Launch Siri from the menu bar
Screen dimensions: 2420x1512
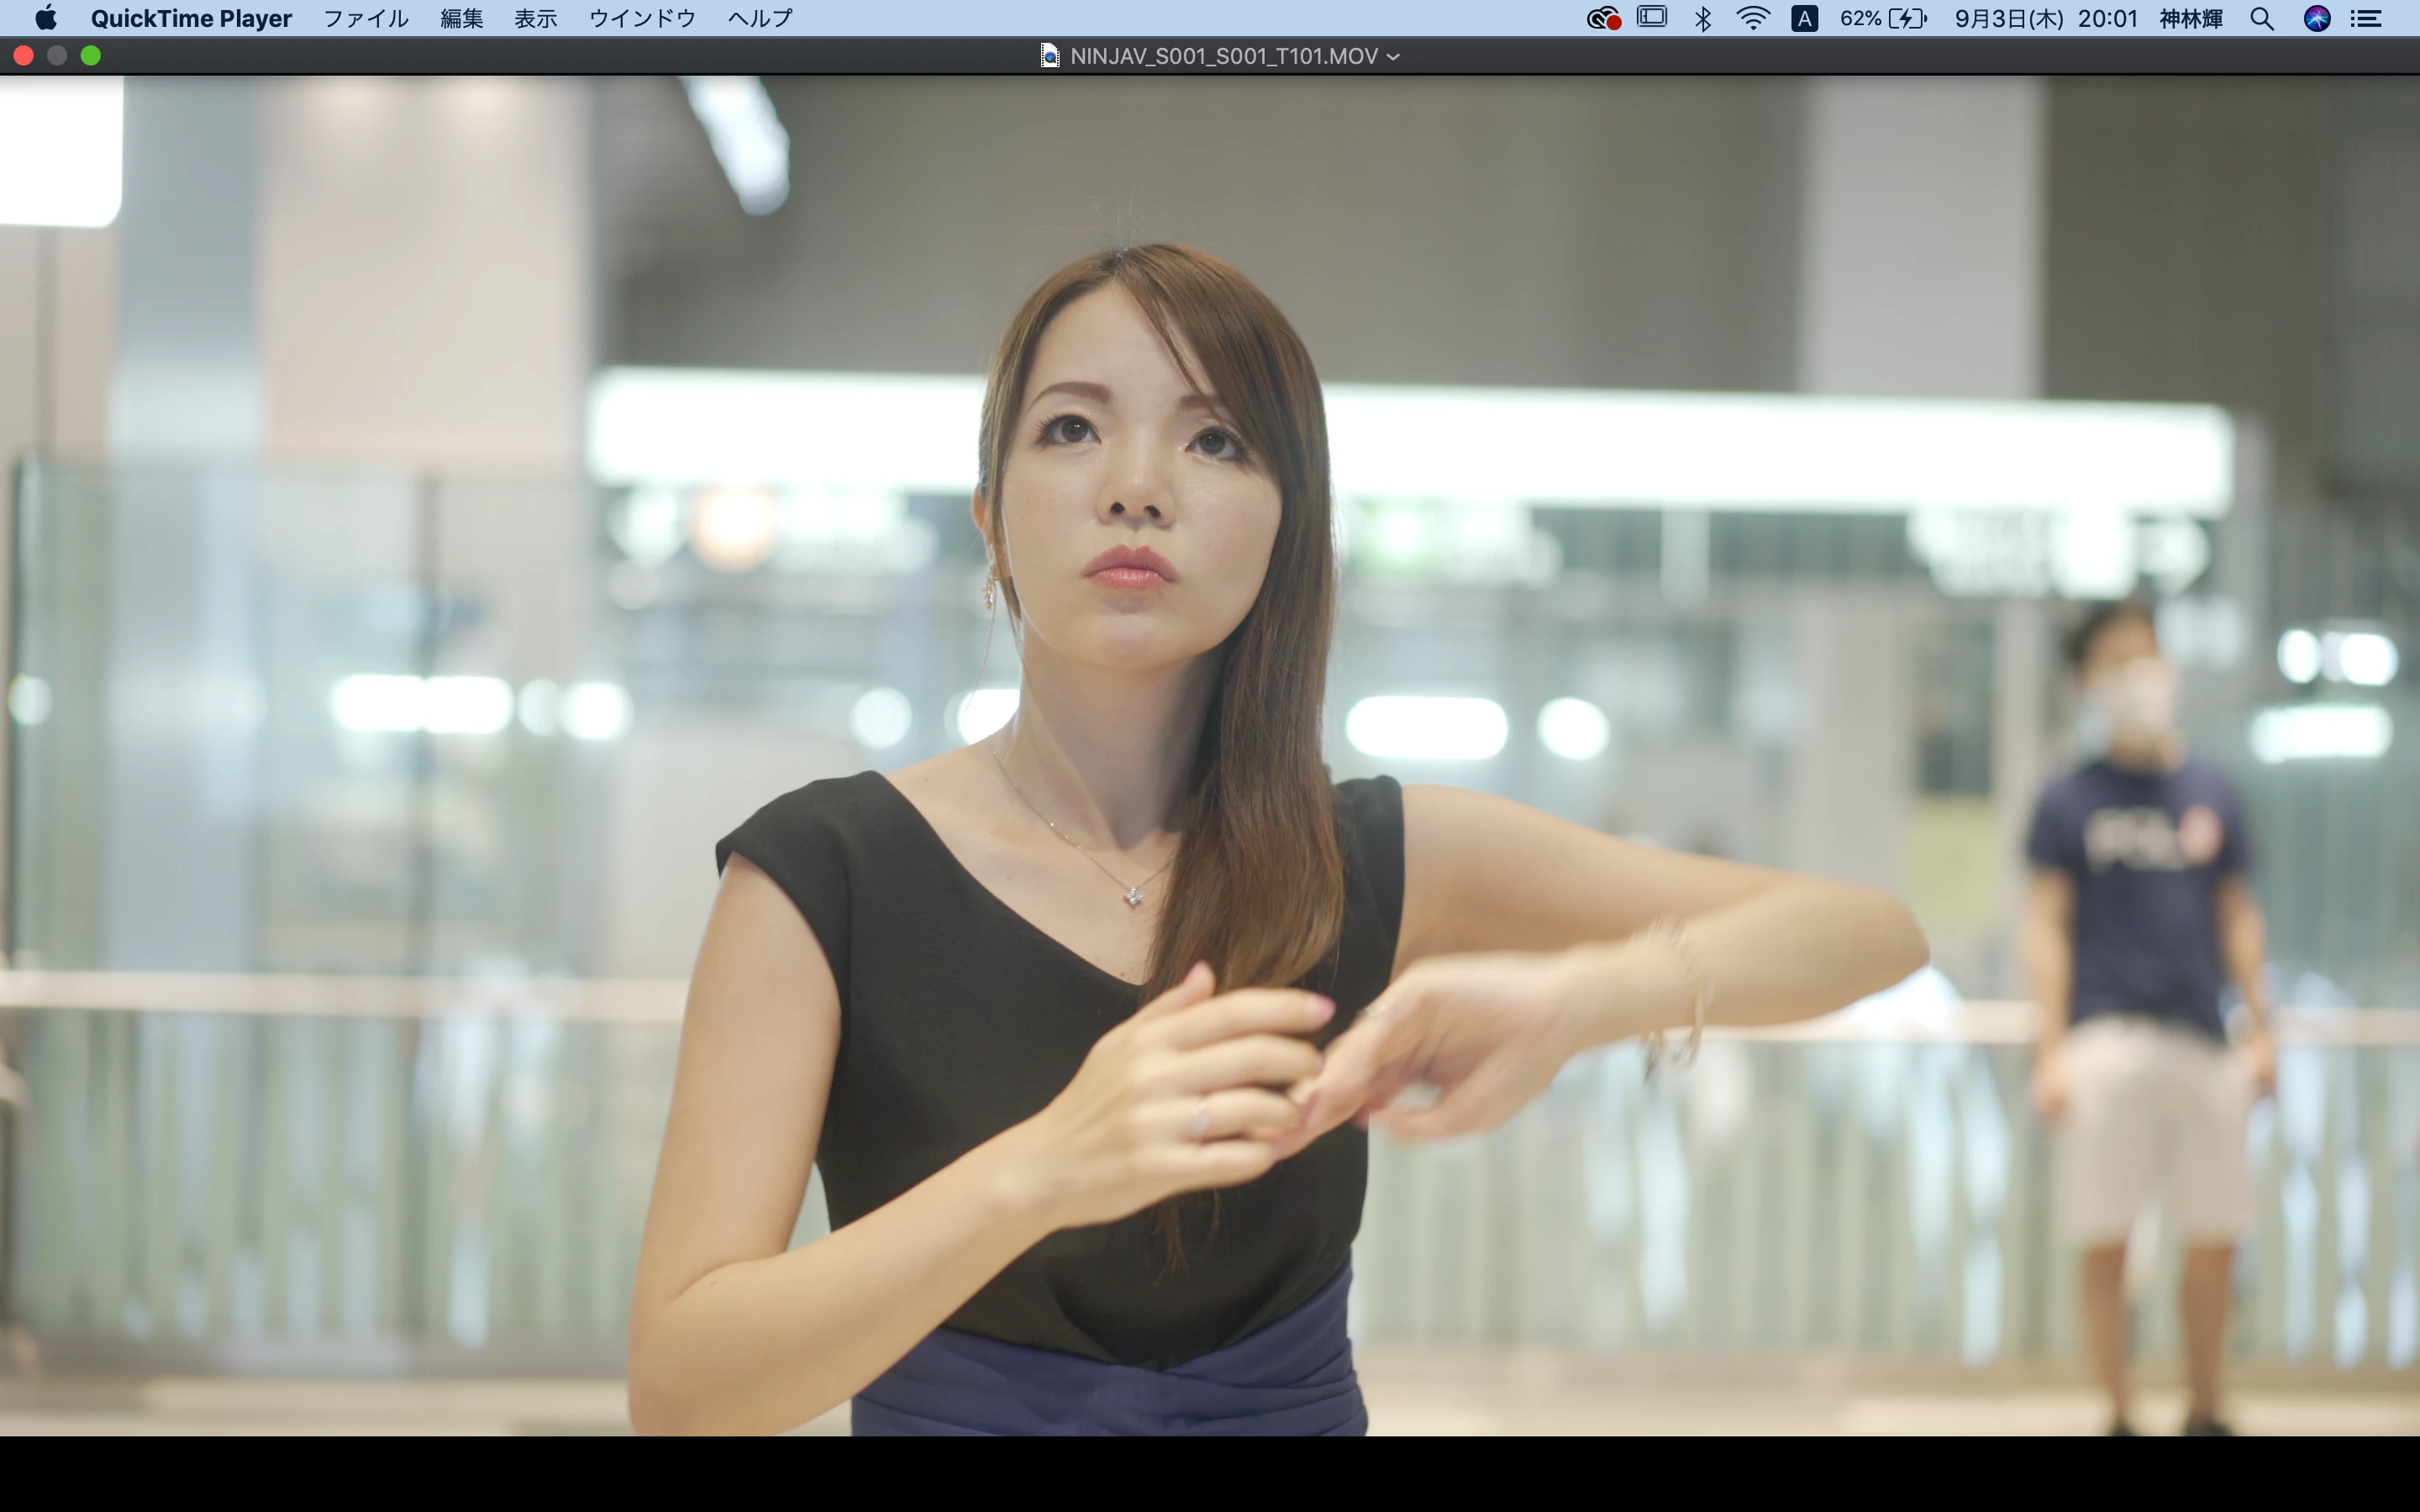click(x=2317, y=18)
